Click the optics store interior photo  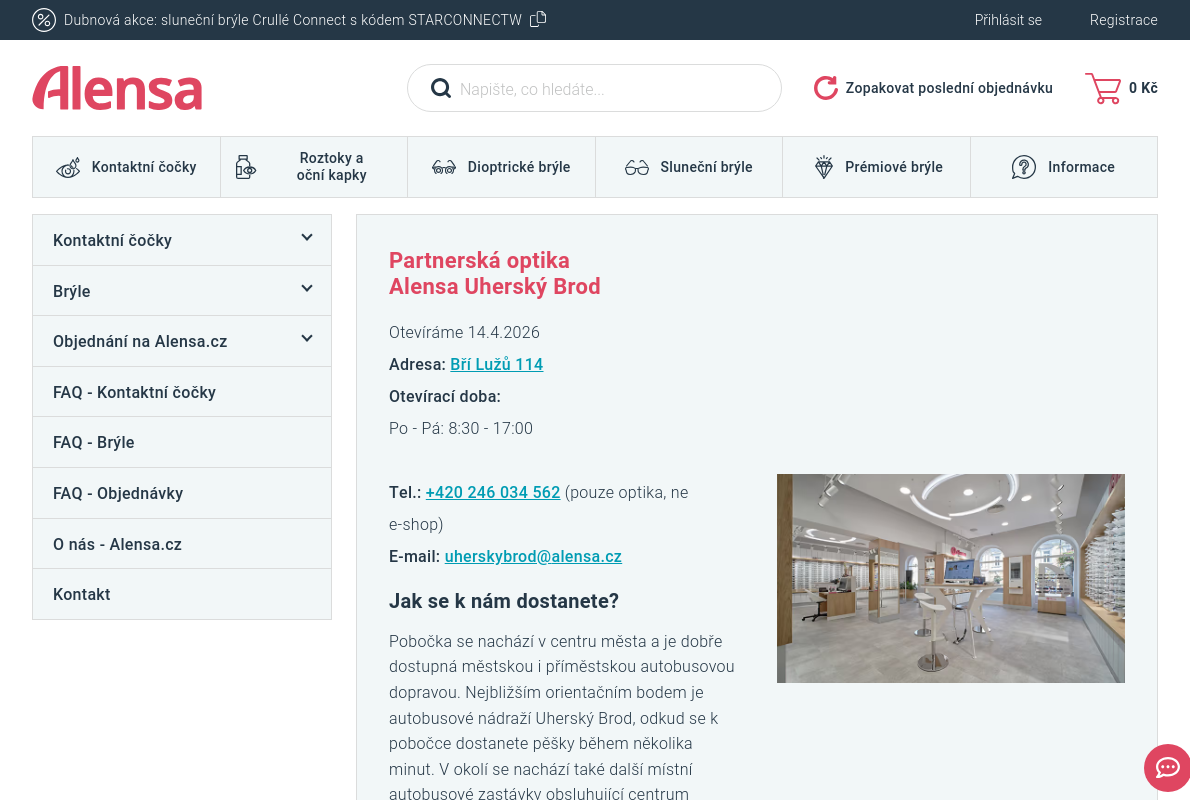(951, 578)
